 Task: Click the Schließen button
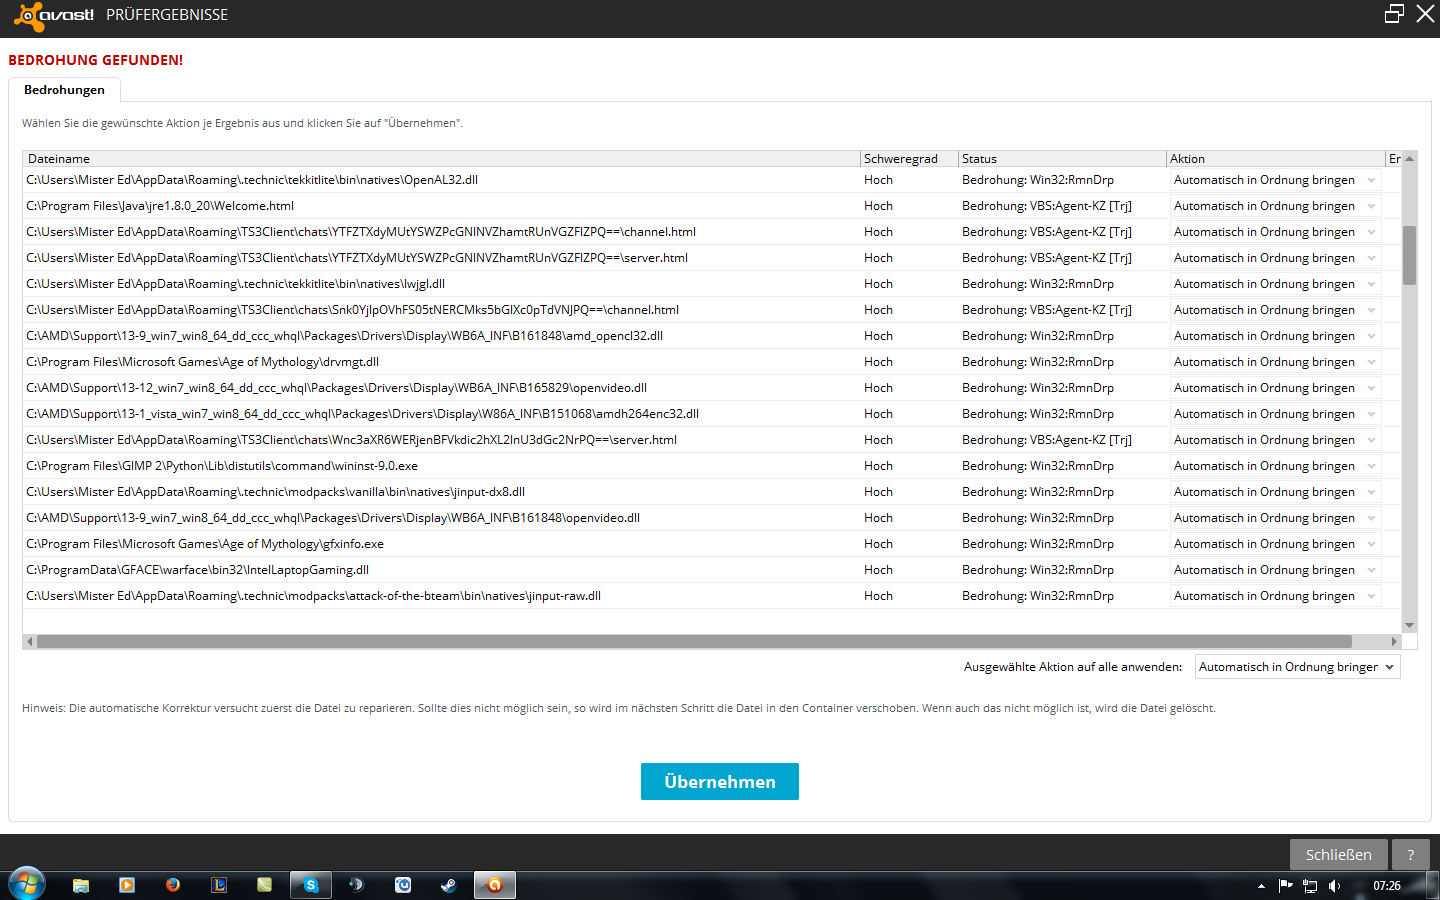point(1338,855)
